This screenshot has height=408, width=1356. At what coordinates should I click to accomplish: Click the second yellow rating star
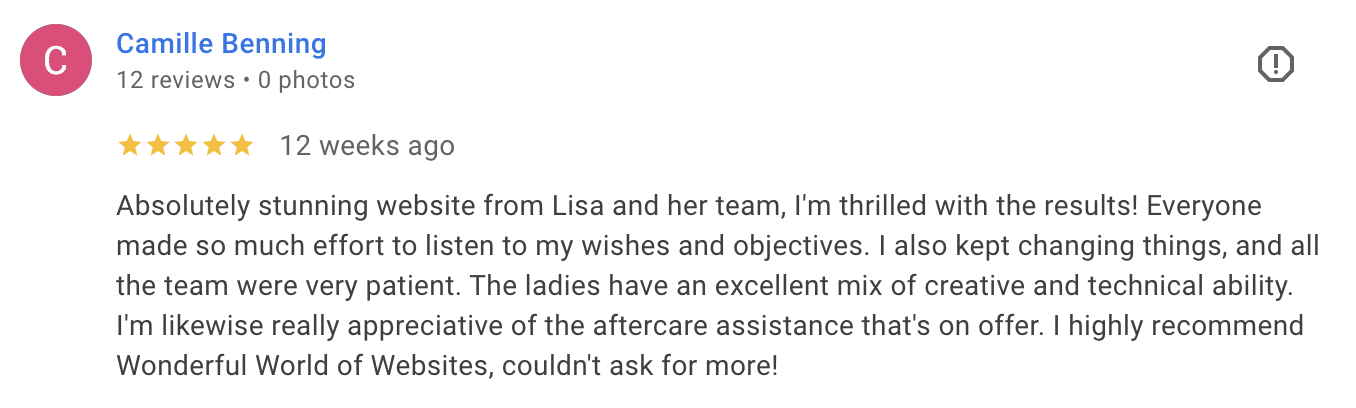click(158, 146)
